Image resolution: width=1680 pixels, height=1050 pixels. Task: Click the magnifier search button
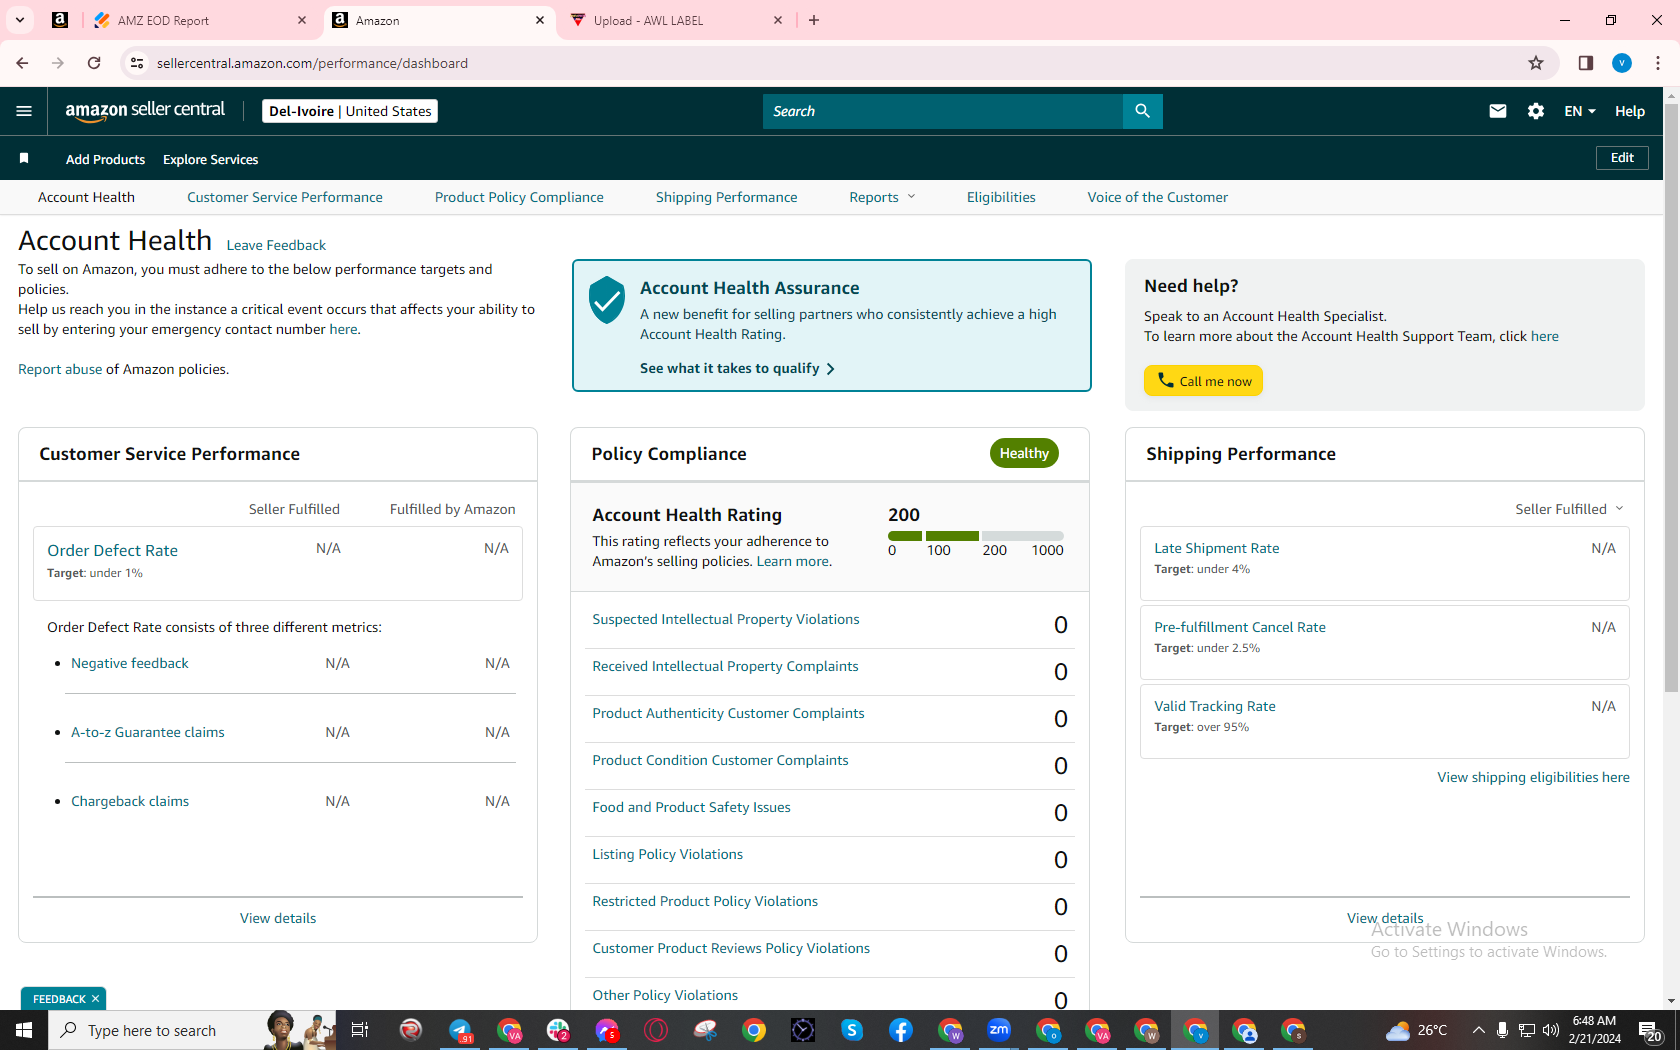pyautogui.click(x=1142, y=111)
